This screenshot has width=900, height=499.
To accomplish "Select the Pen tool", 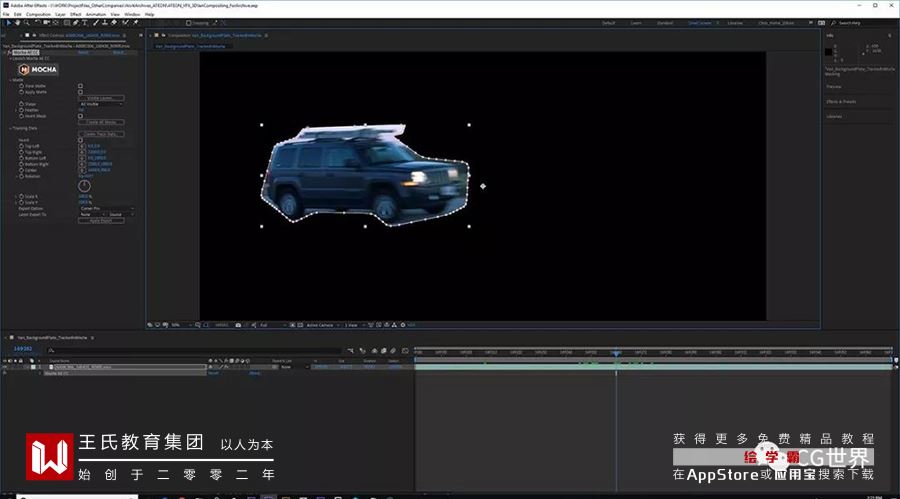I will tap(76, 22).
